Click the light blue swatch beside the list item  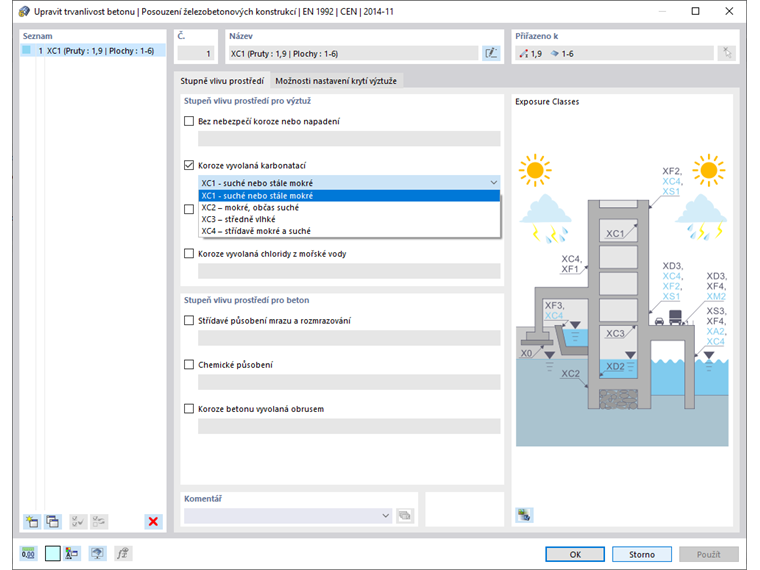27,50
